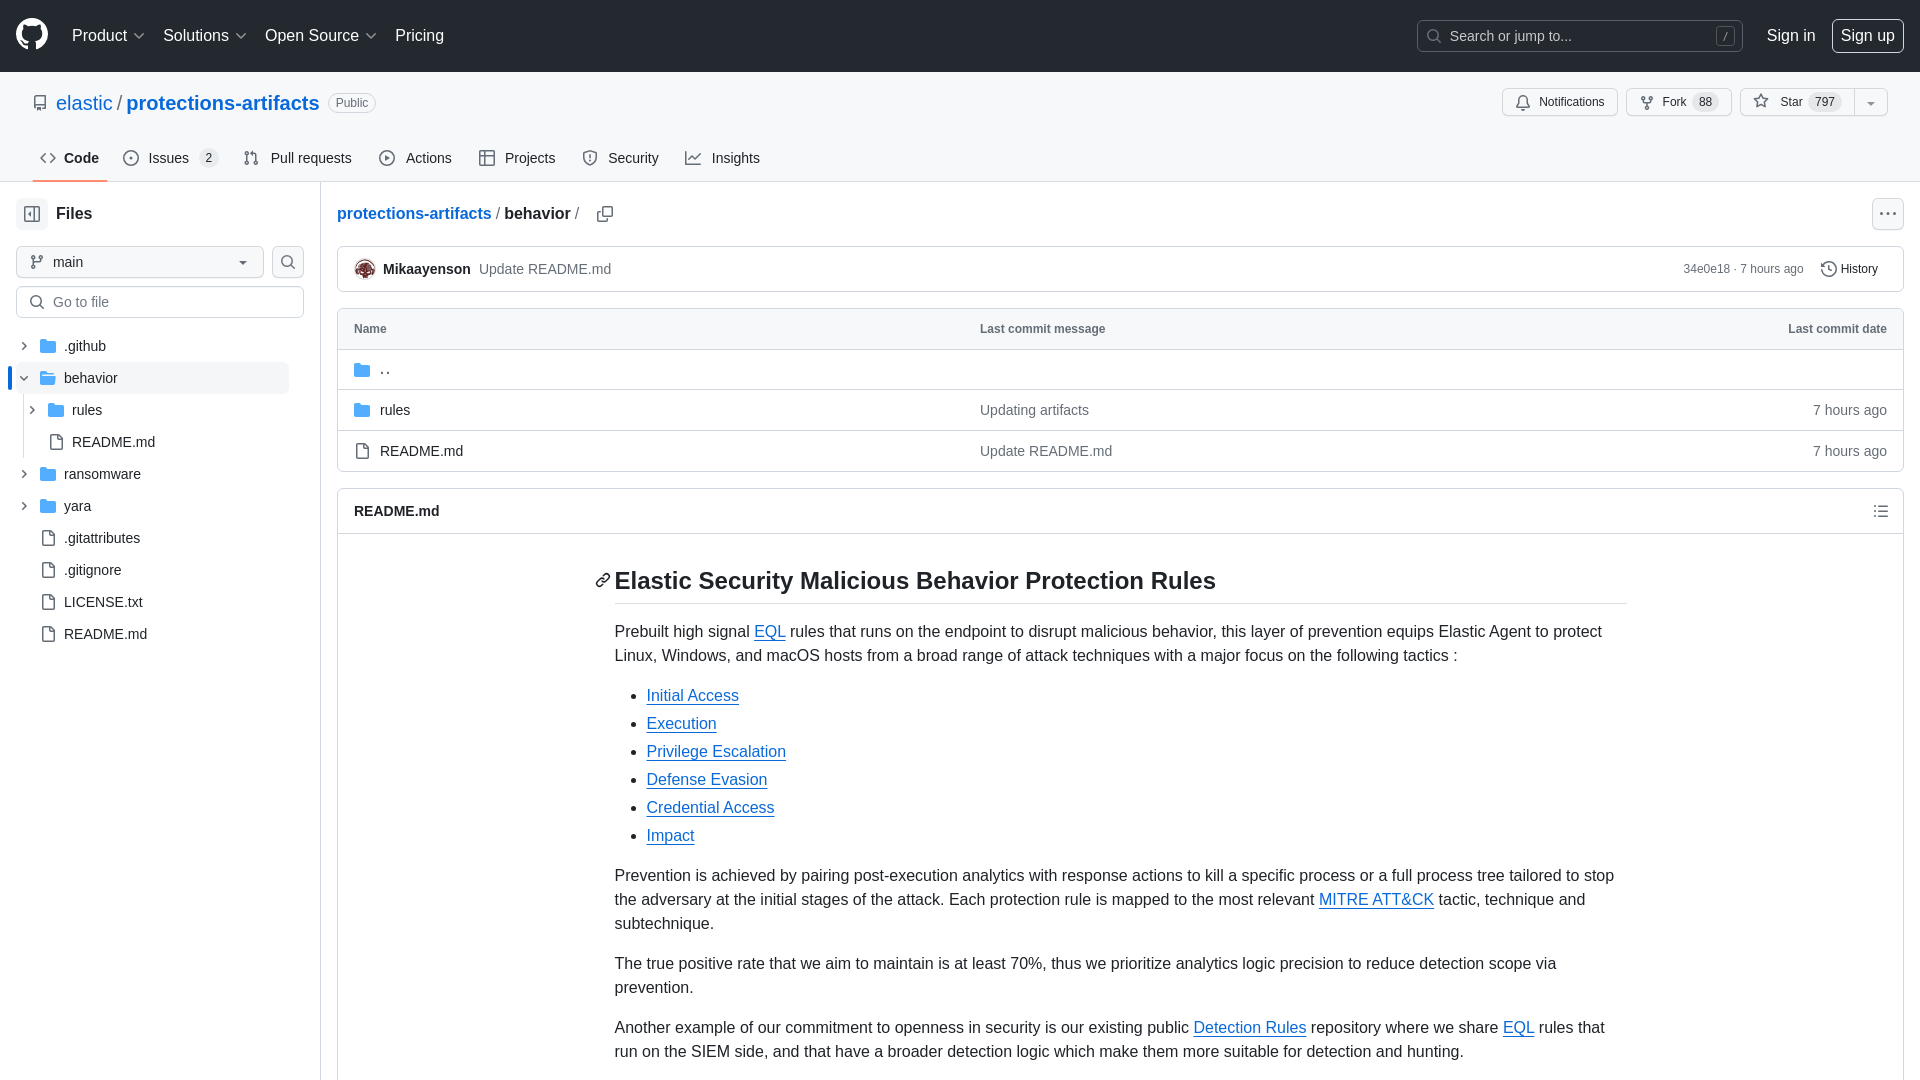
Task: Click Mikaayenson's avatar image
Action: pos(365,269)
